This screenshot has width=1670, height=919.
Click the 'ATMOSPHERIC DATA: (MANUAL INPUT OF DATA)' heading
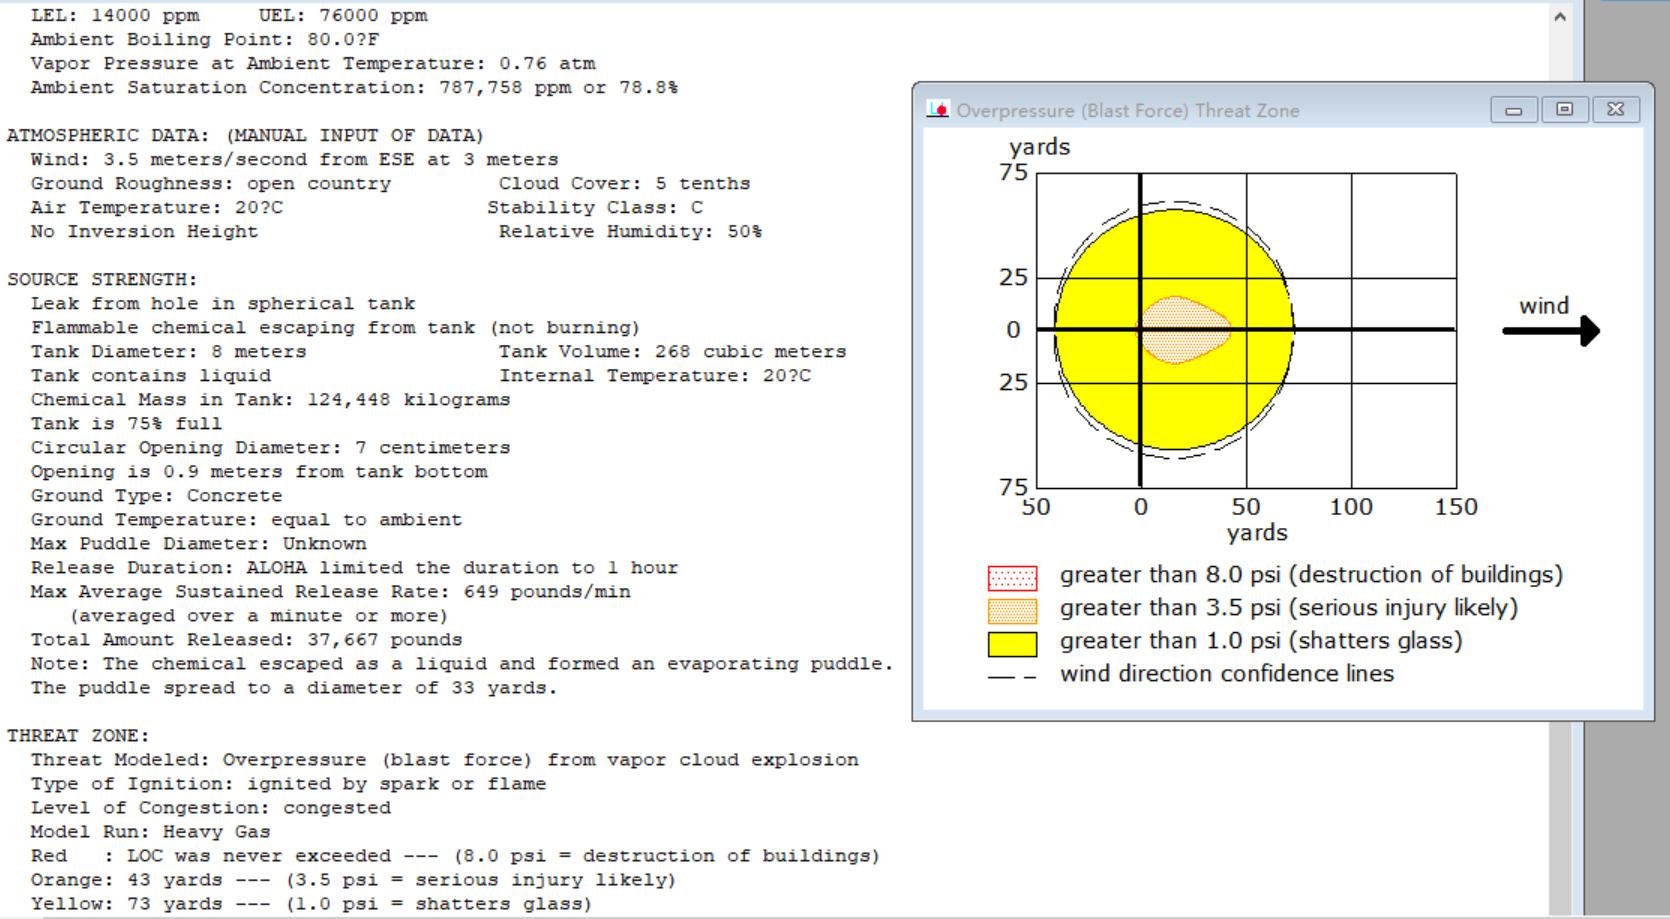[x=245, y=136]
